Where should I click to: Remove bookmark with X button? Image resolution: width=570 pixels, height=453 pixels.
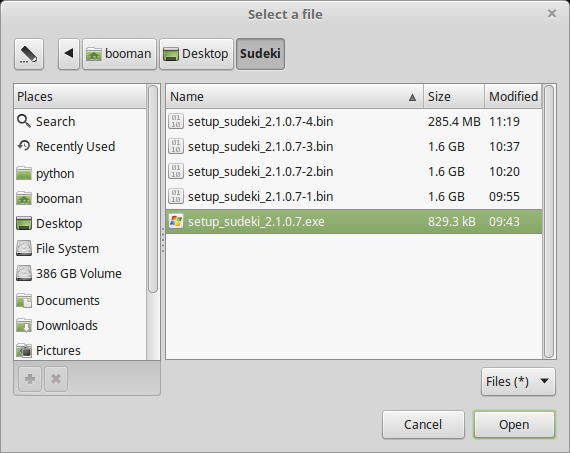click(x=56, y=379)
